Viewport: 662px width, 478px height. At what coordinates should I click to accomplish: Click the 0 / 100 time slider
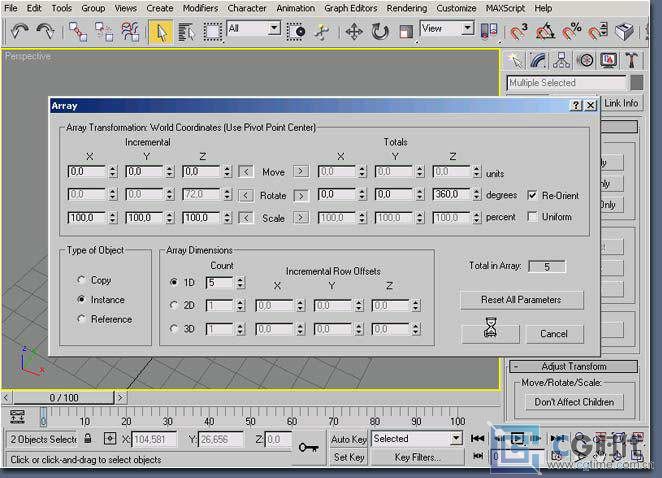[64, 397]
